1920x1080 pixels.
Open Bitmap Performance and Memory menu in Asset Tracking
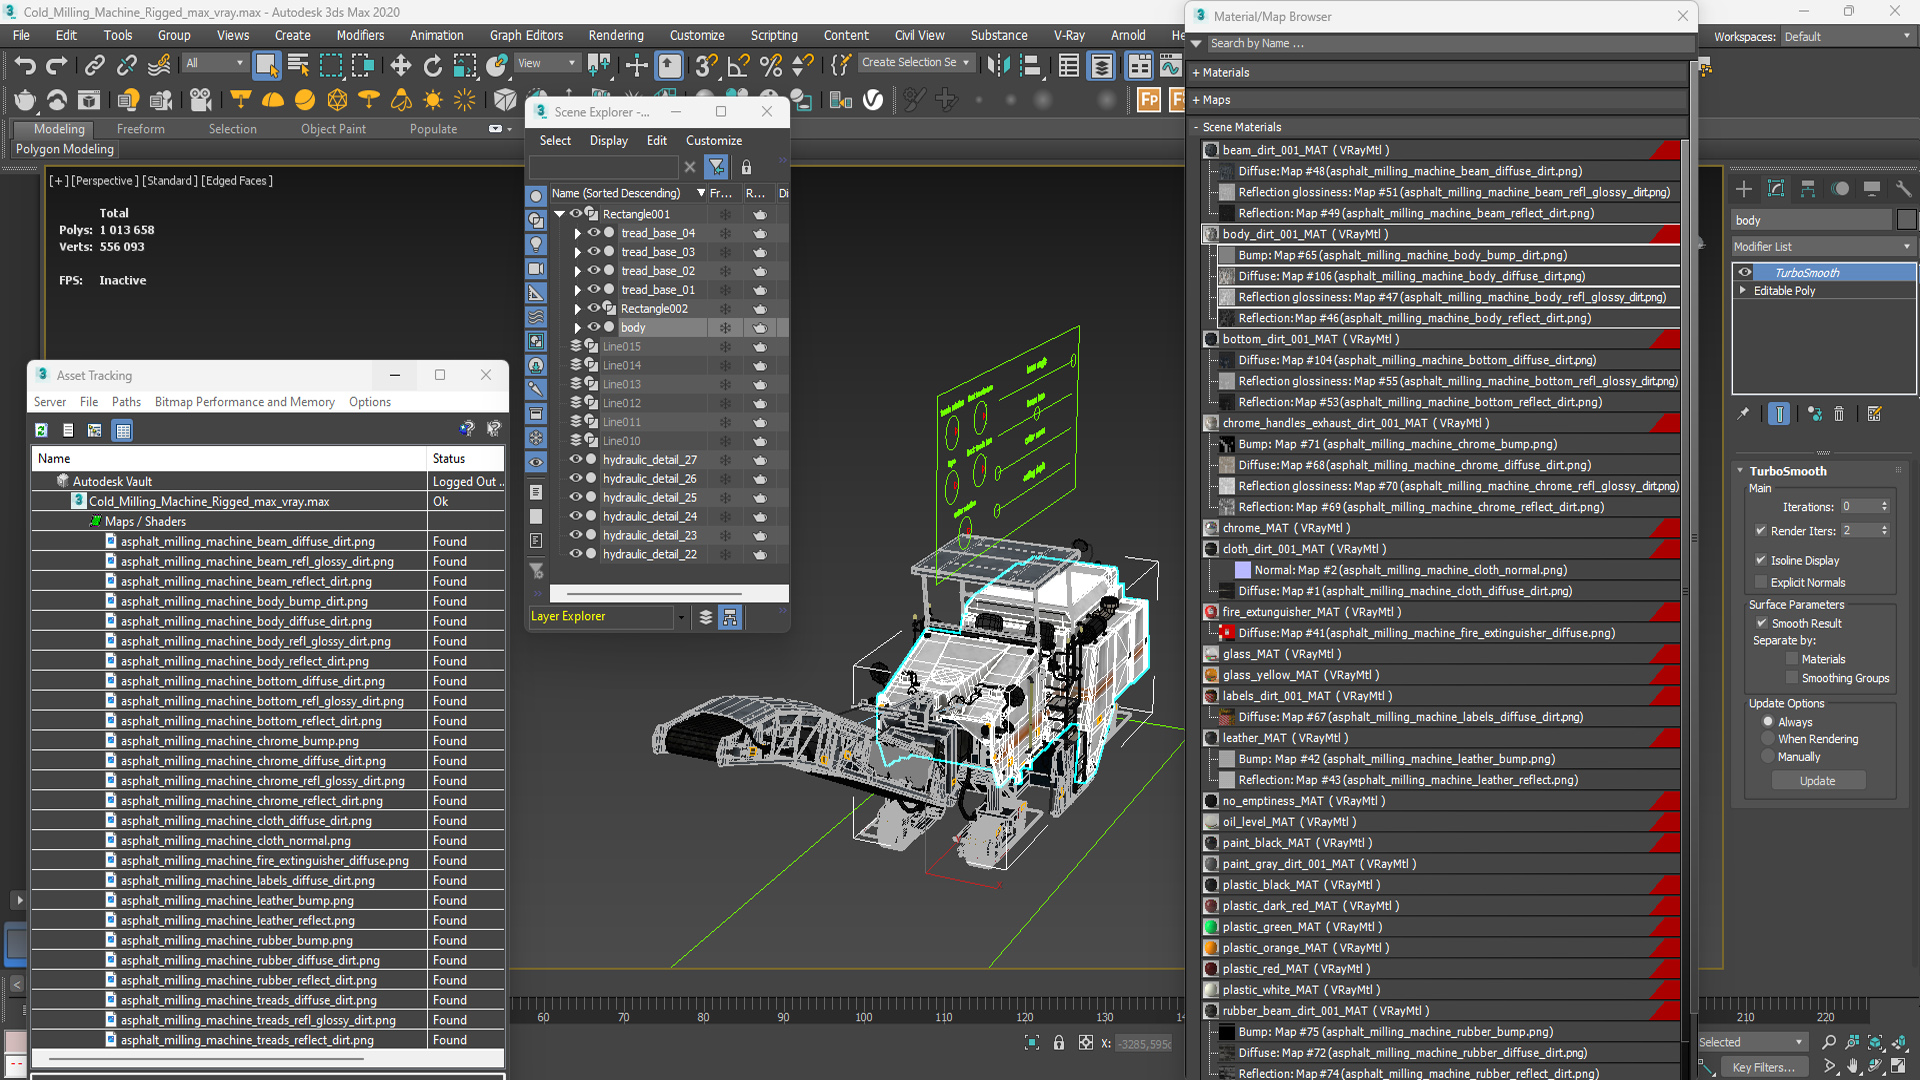tap(244, 402)
